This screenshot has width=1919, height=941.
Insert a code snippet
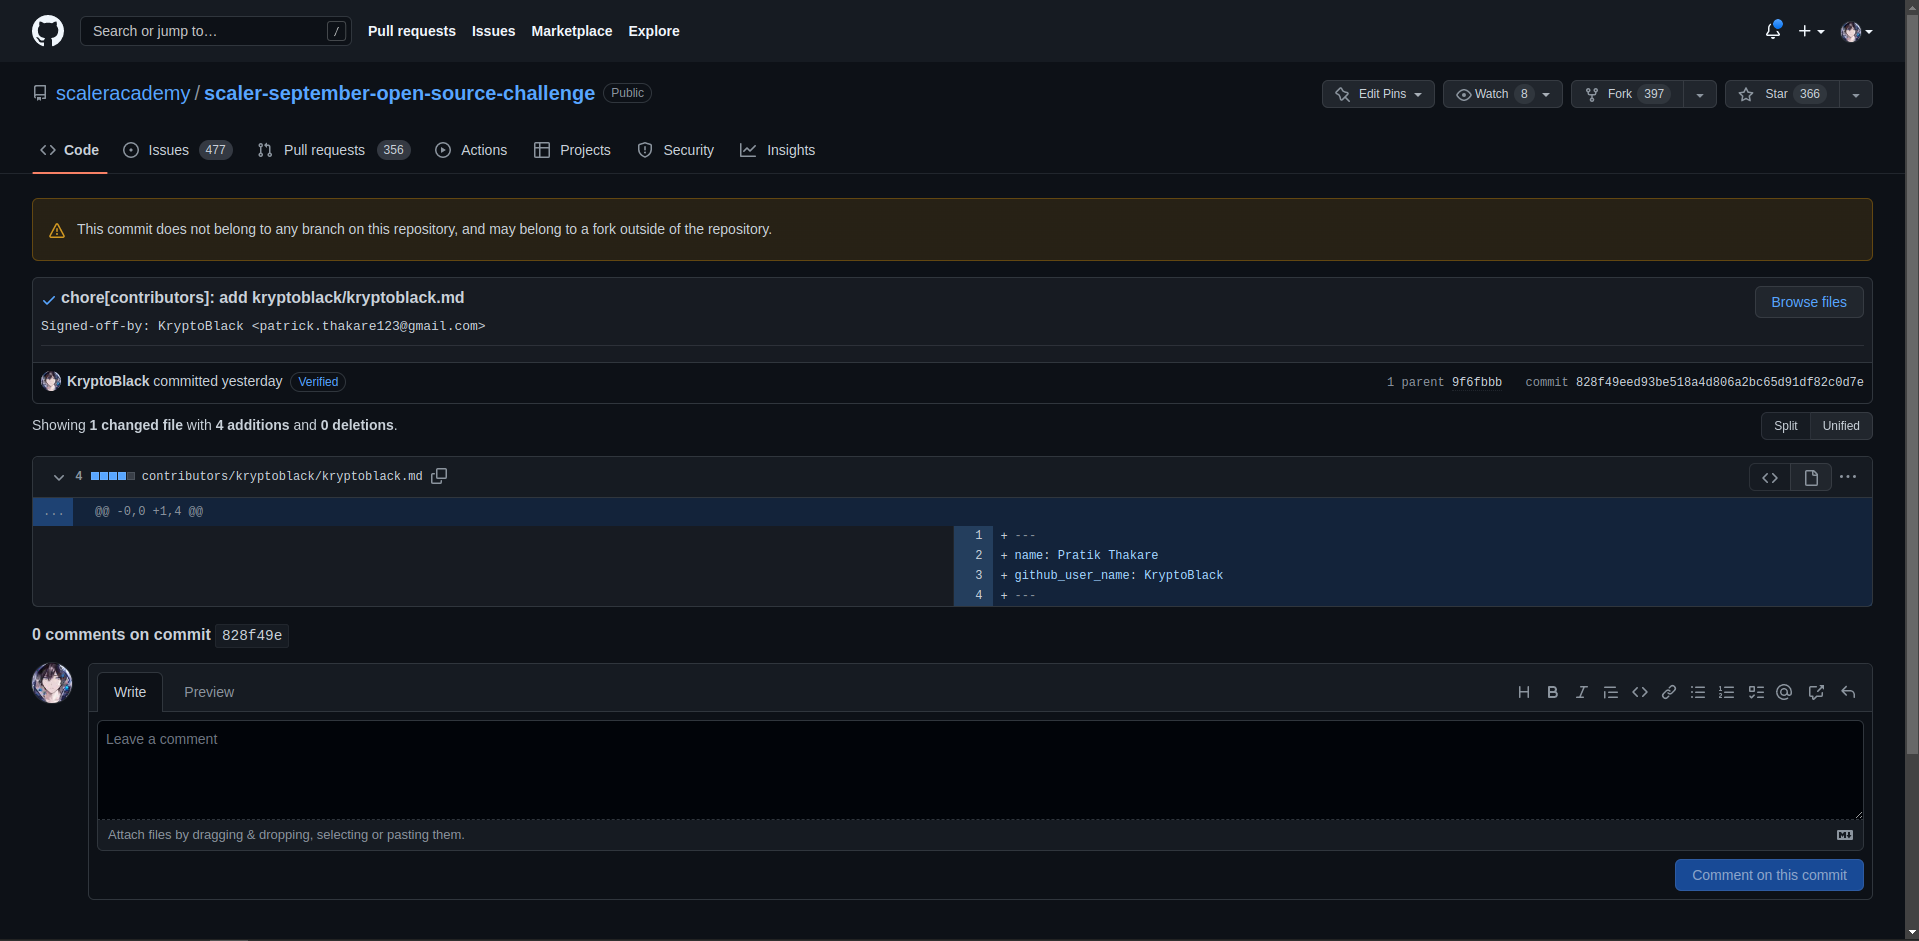[x=1639, y=692]
